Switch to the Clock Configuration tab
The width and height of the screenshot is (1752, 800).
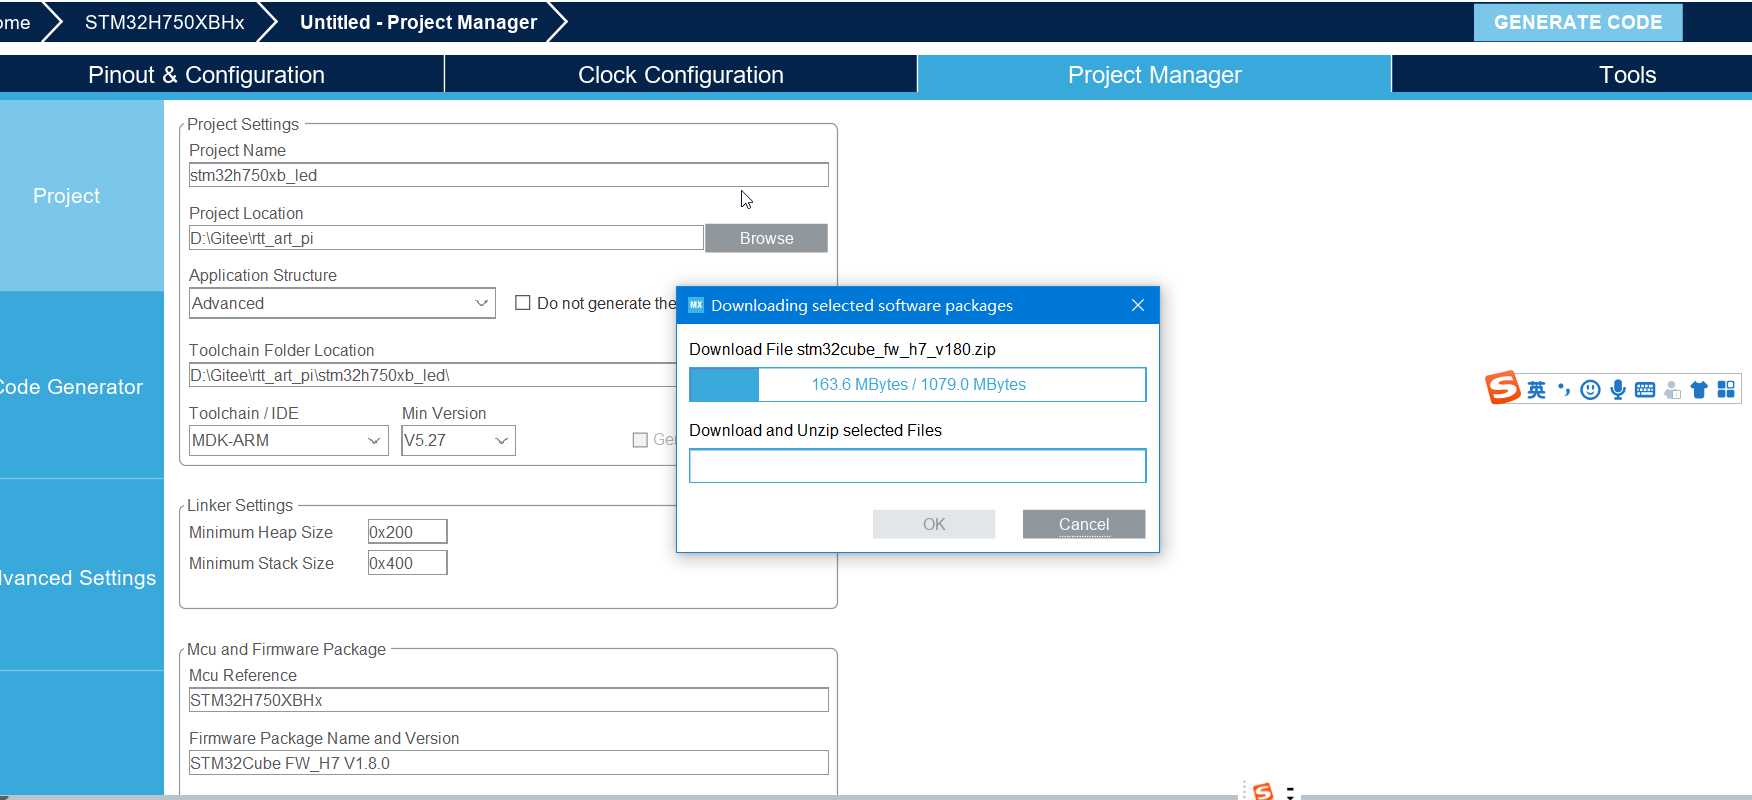(681, 75)
